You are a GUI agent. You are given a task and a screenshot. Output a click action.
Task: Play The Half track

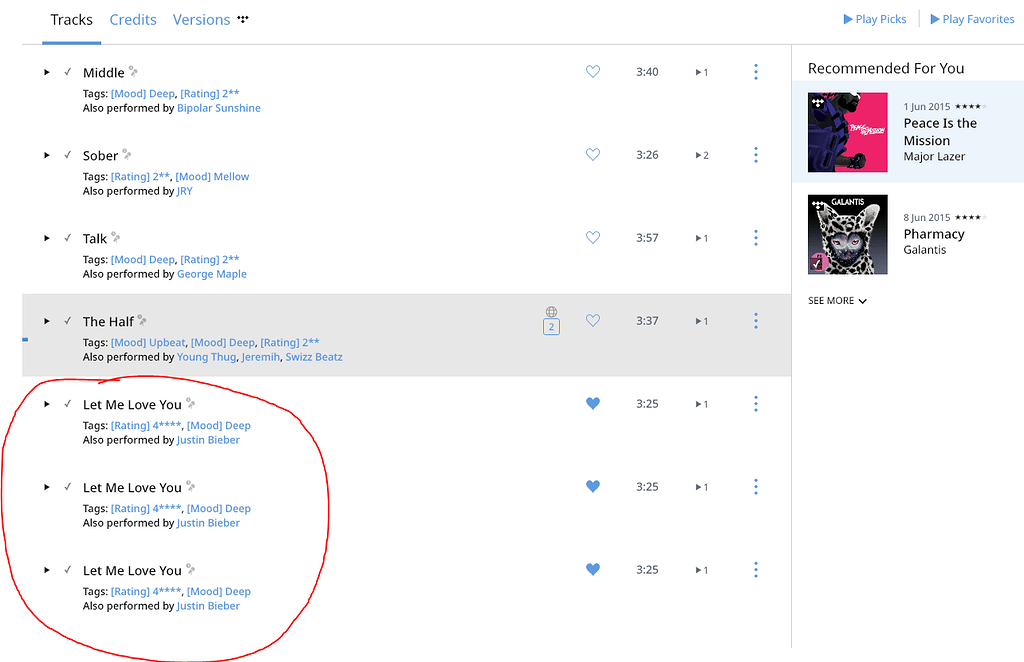[x=46, y=320]
